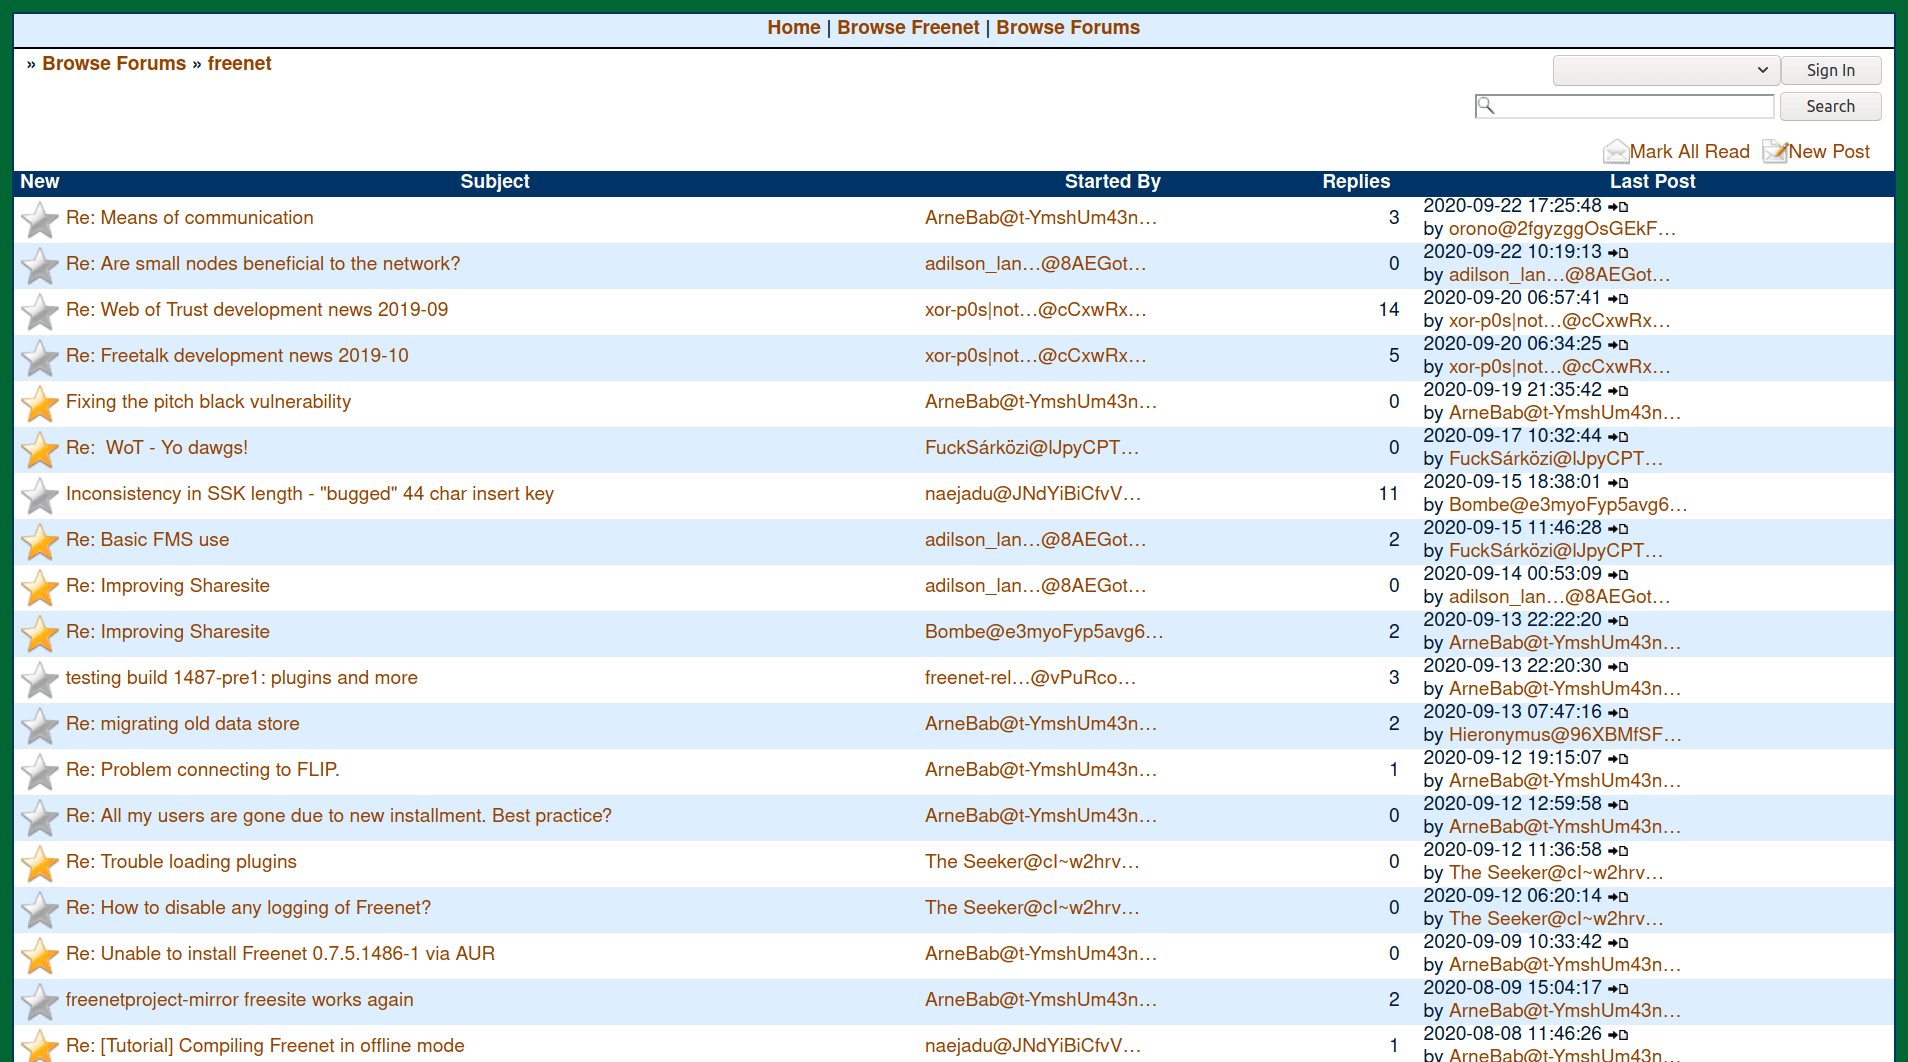The height and width of the screenshot is (1062, 1908).
Task: Click the freenet breadcrumb link
Action: (x=239, y=64)
